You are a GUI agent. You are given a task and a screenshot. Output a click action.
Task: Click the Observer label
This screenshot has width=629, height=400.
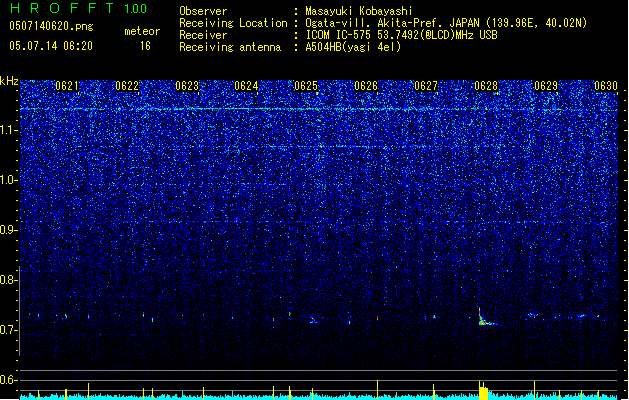coord(203,11)
